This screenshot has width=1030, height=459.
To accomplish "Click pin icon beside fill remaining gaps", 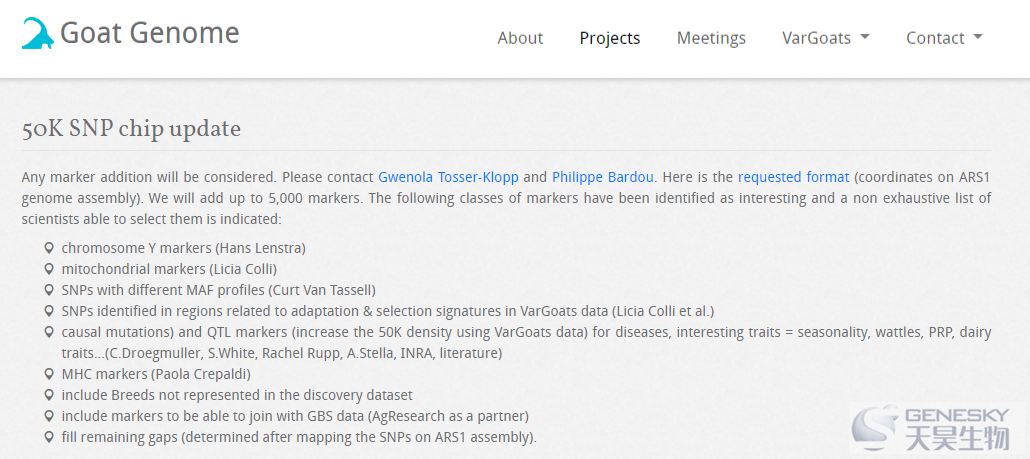I will [48, 437].
